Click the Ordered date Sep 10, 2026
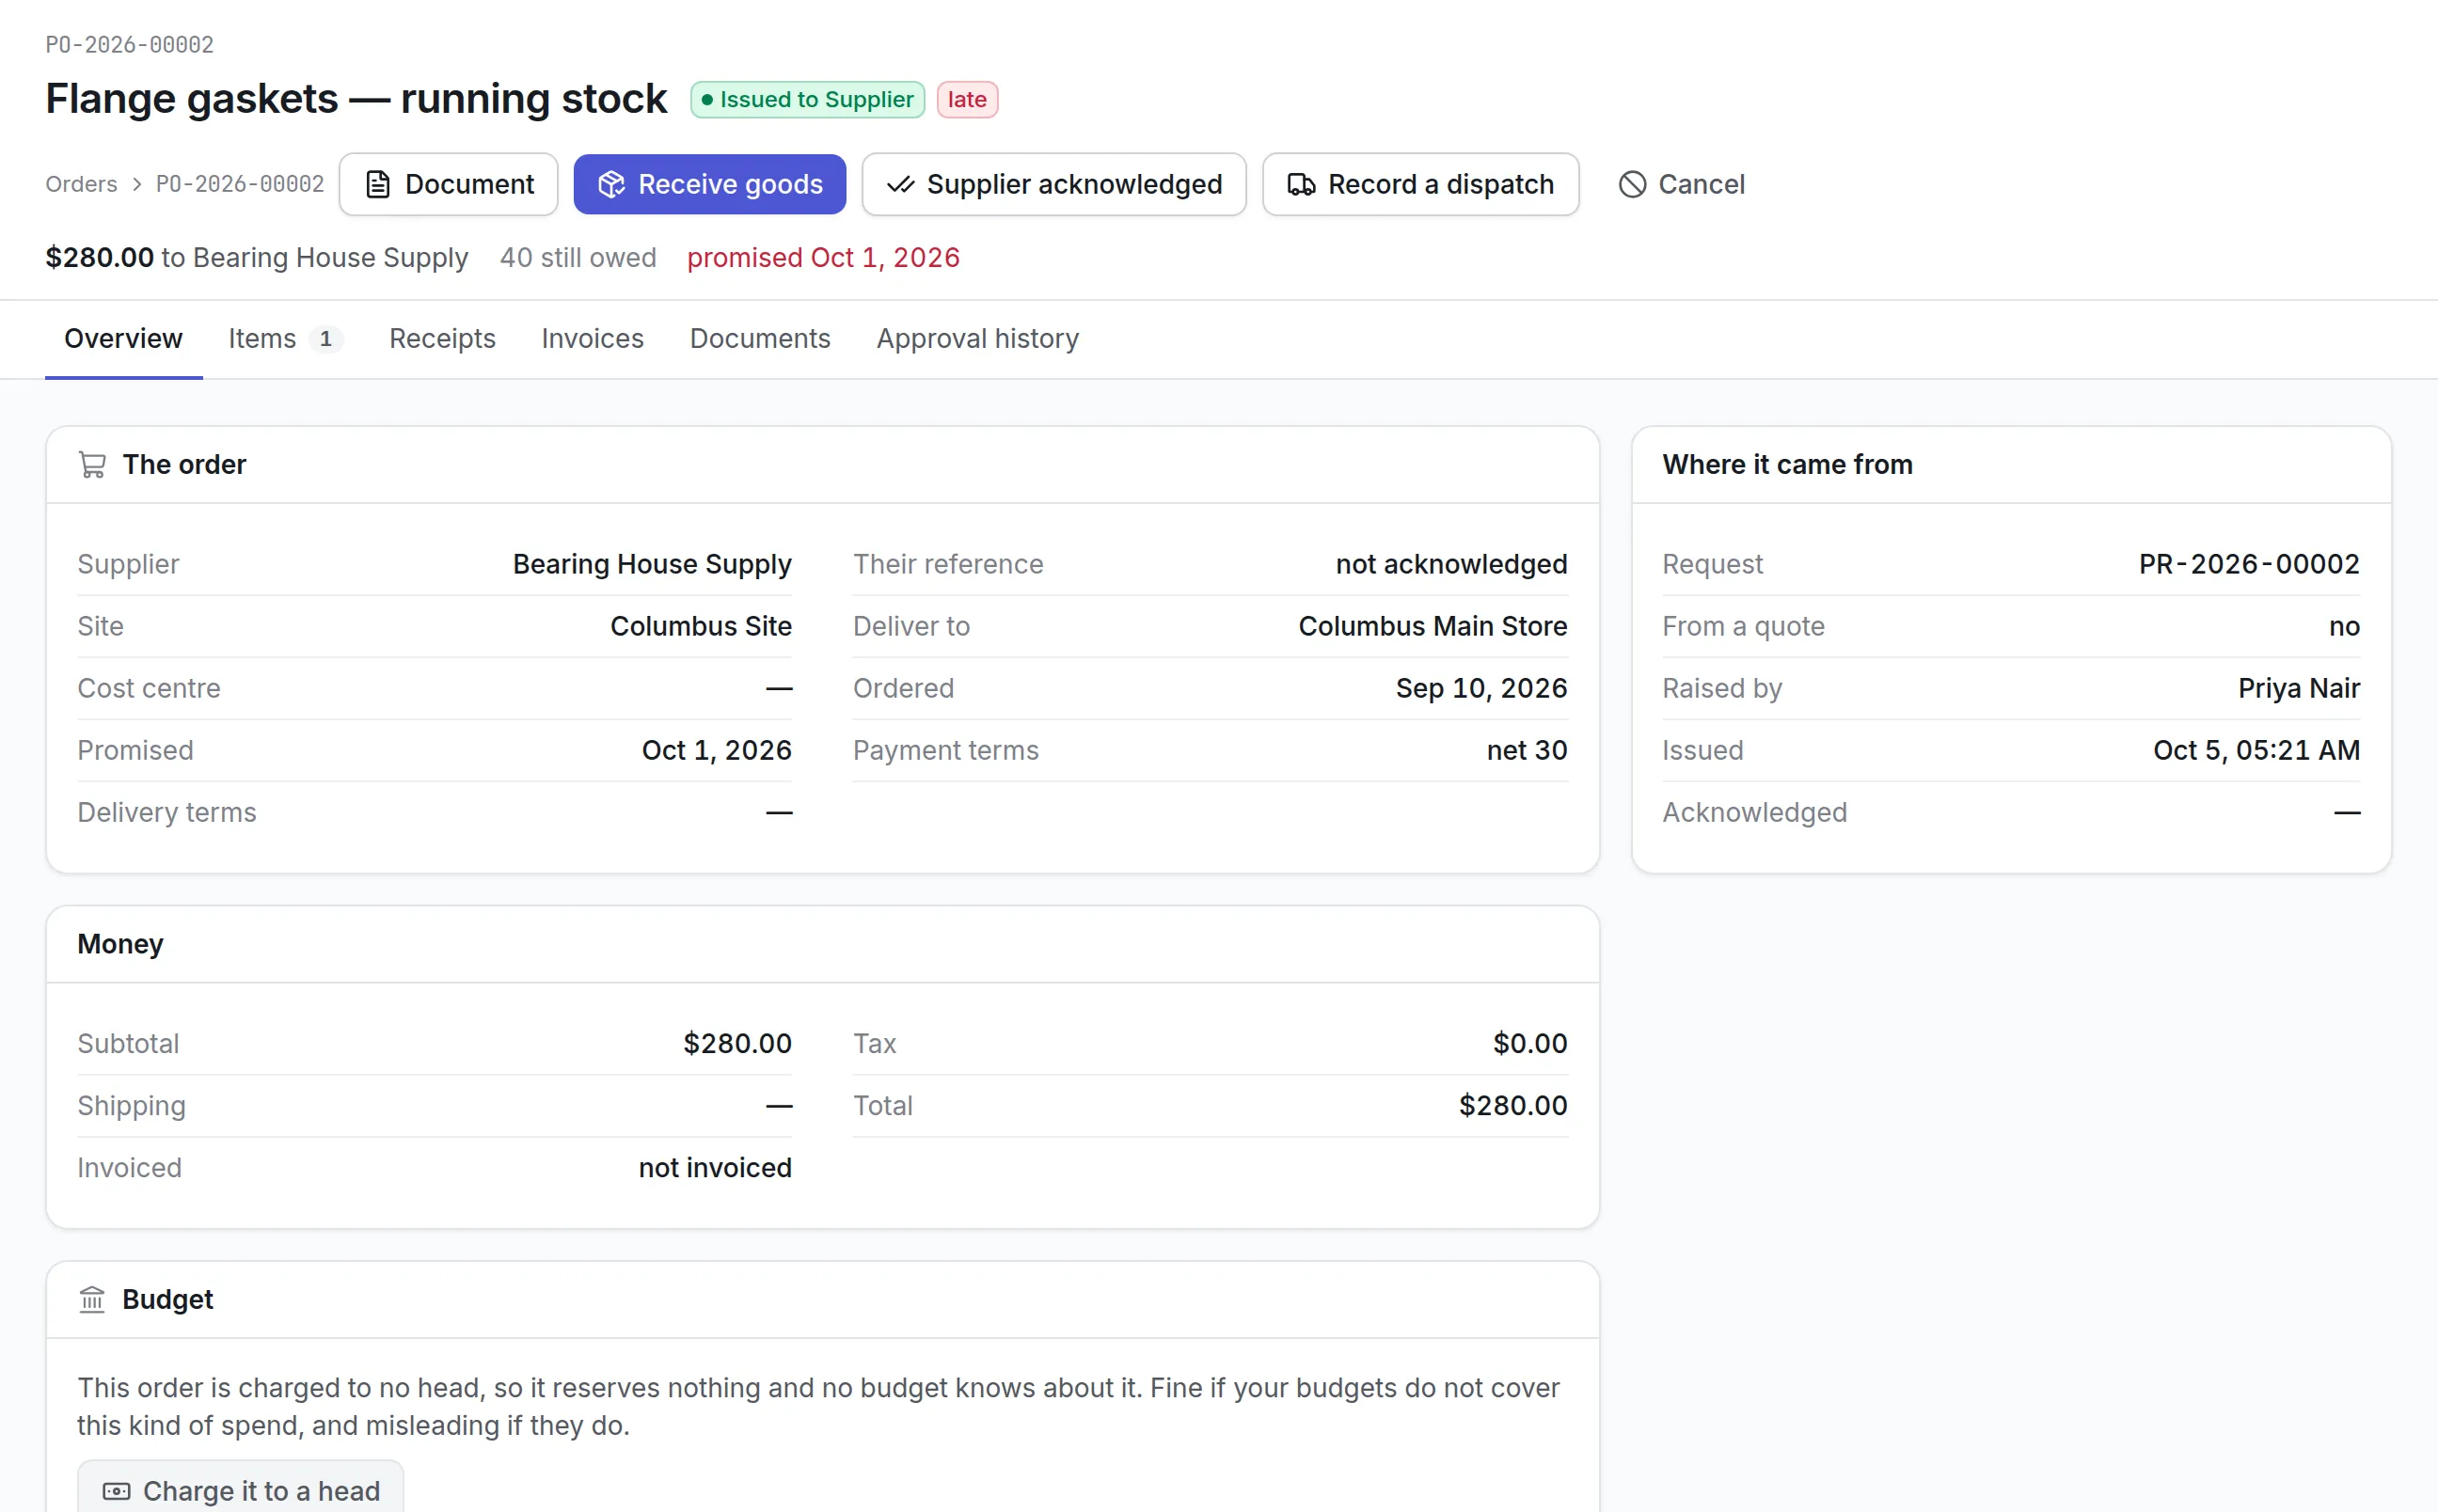The width and height of the screenshot is (2438, 1512). pyautogui.click(x=1482, y=689)
